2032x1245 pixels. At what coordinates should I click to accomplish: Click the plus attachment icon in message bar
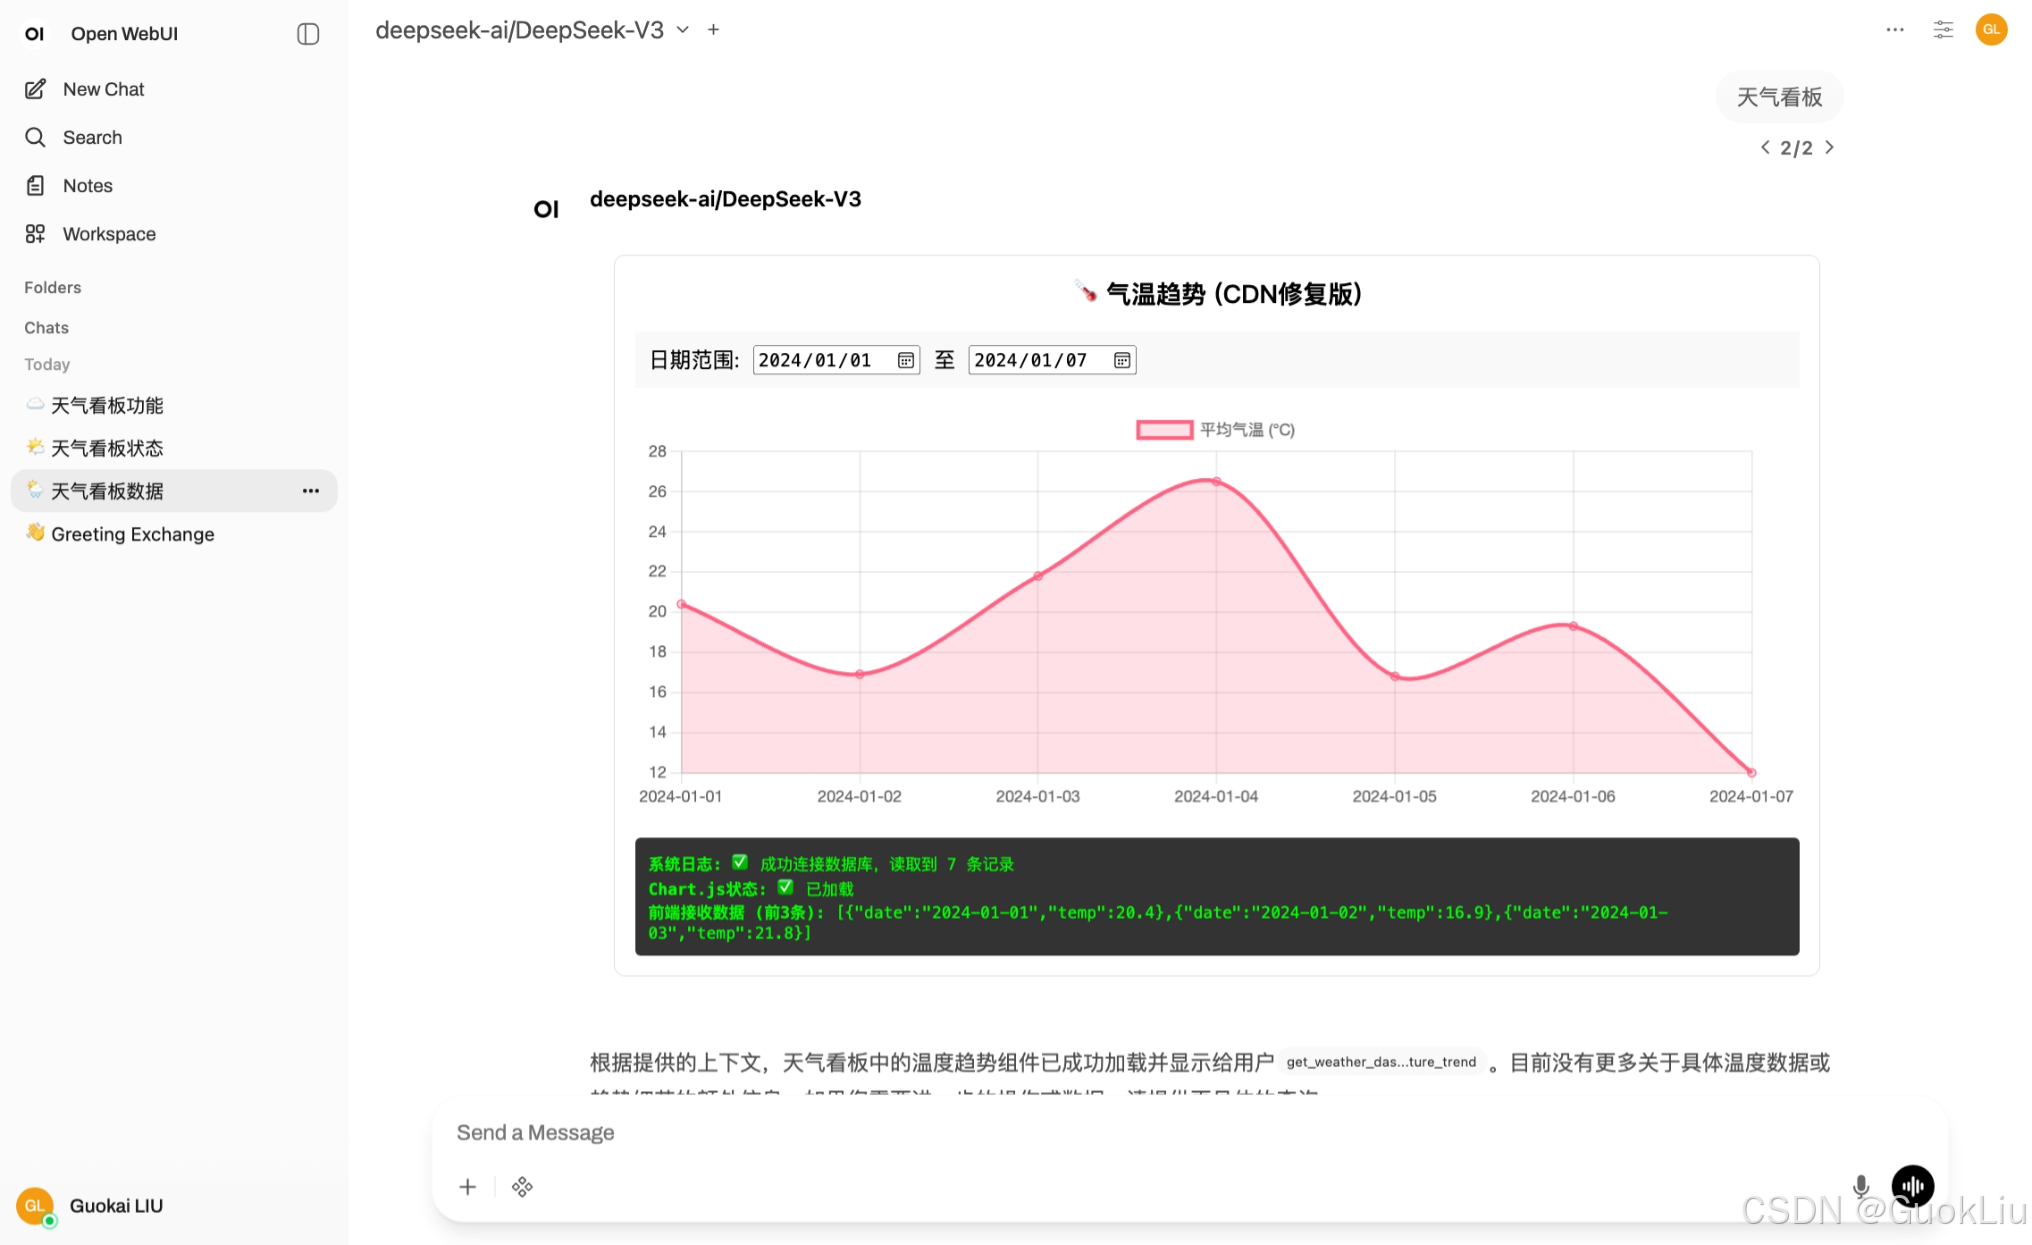(467, 1187)
